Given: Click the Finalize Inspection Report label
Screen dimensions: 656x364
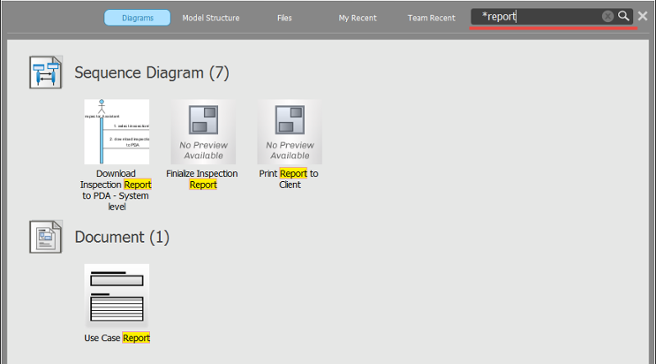Looking at the screenshot, I should pyautogui.click(x=202, y=179).
